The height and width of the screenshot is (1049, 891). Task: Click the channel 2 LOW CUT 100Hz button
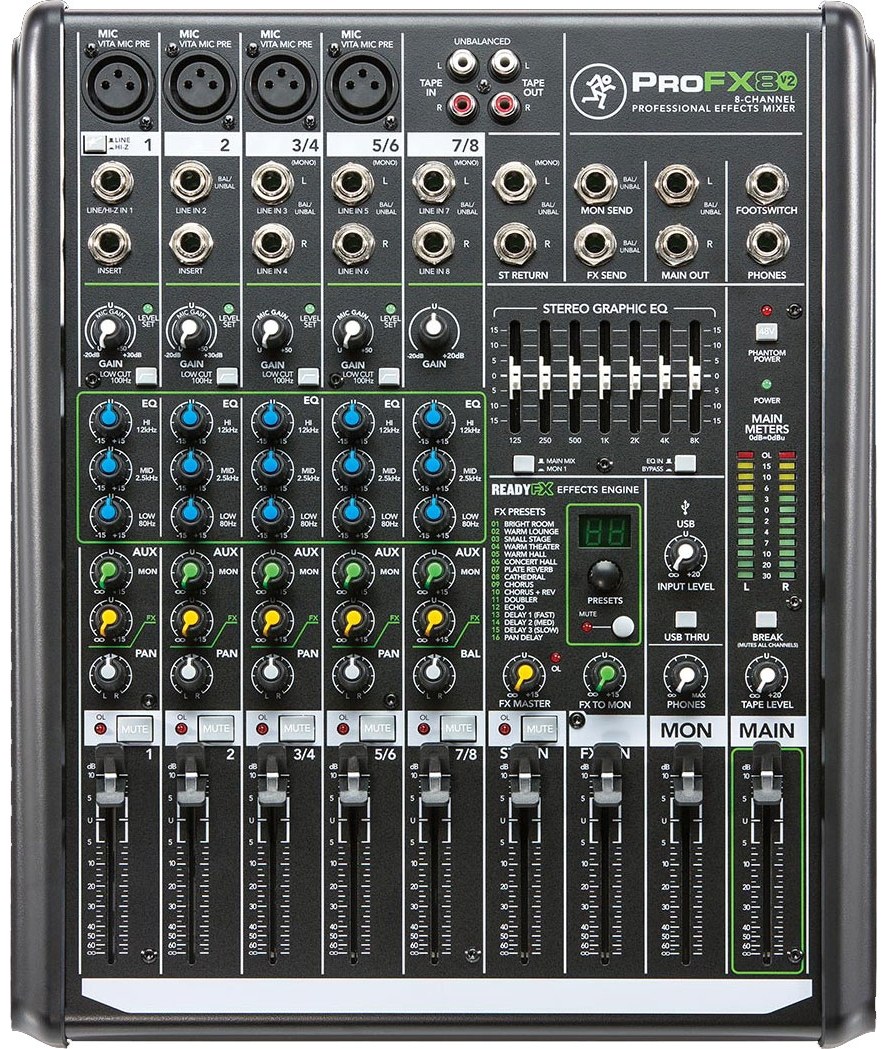[228, 377]
